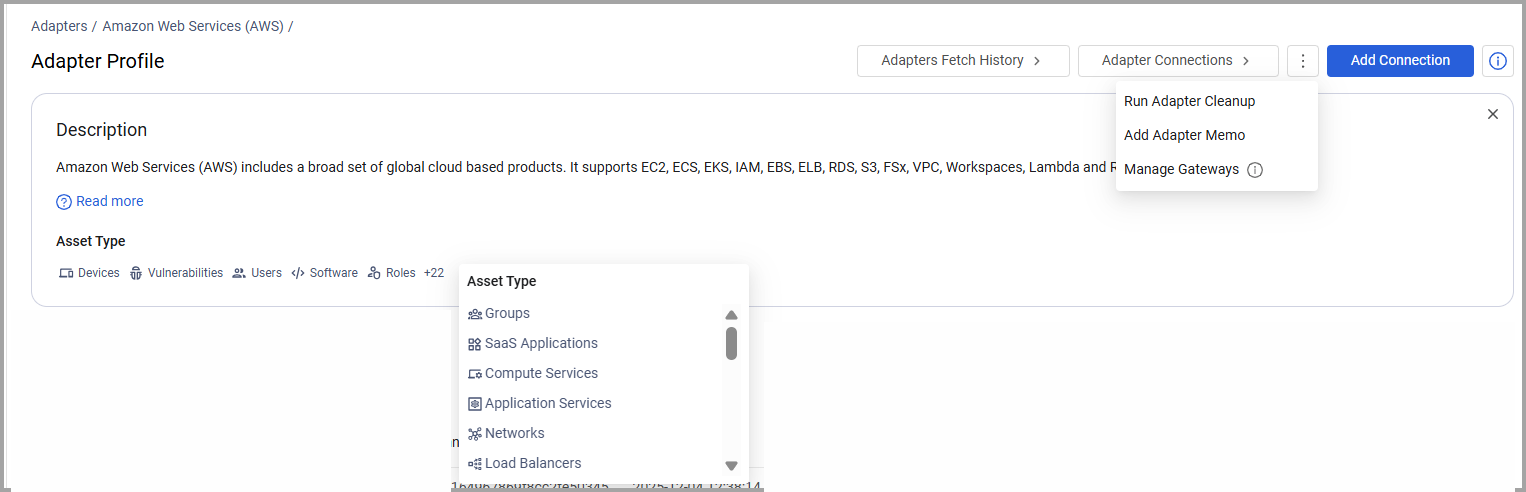Click the Read more question mark icon
Image resolution: width=1526 pixels, height=492 pixels.
(64, 202)
